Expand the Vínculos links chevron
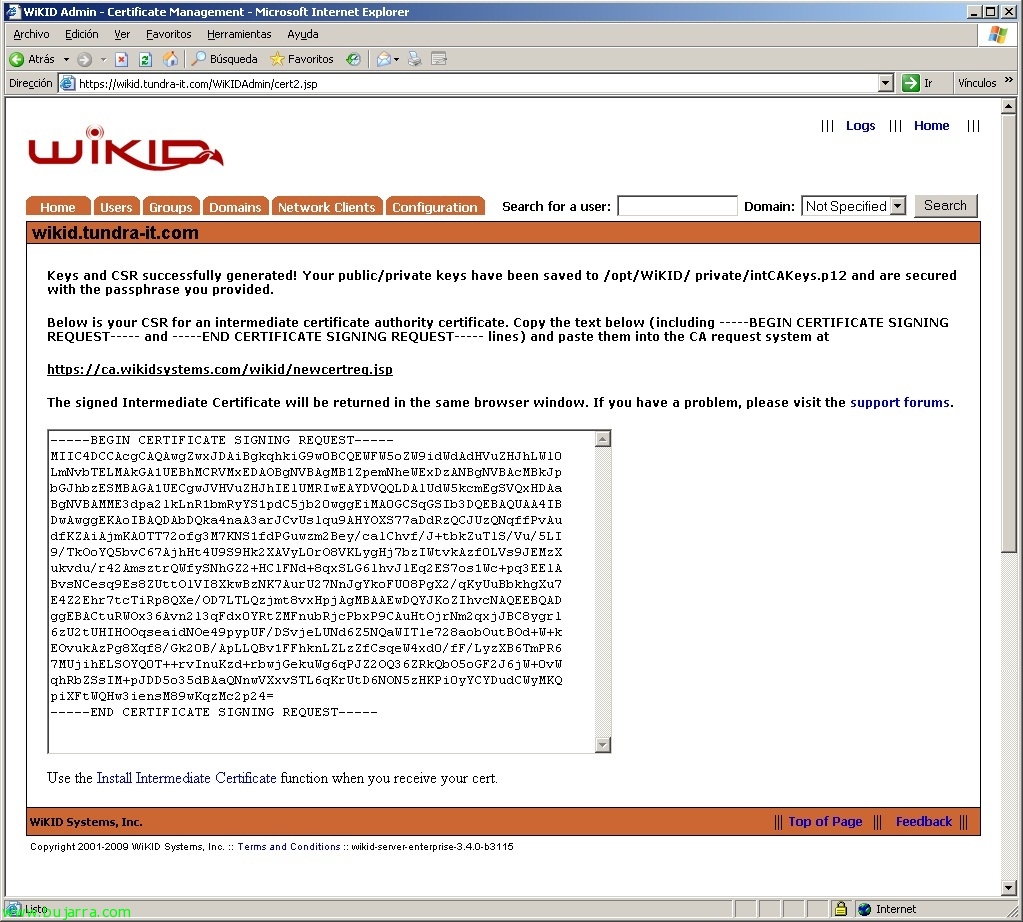1023x922 pixels. click(x=1009, y=80)
